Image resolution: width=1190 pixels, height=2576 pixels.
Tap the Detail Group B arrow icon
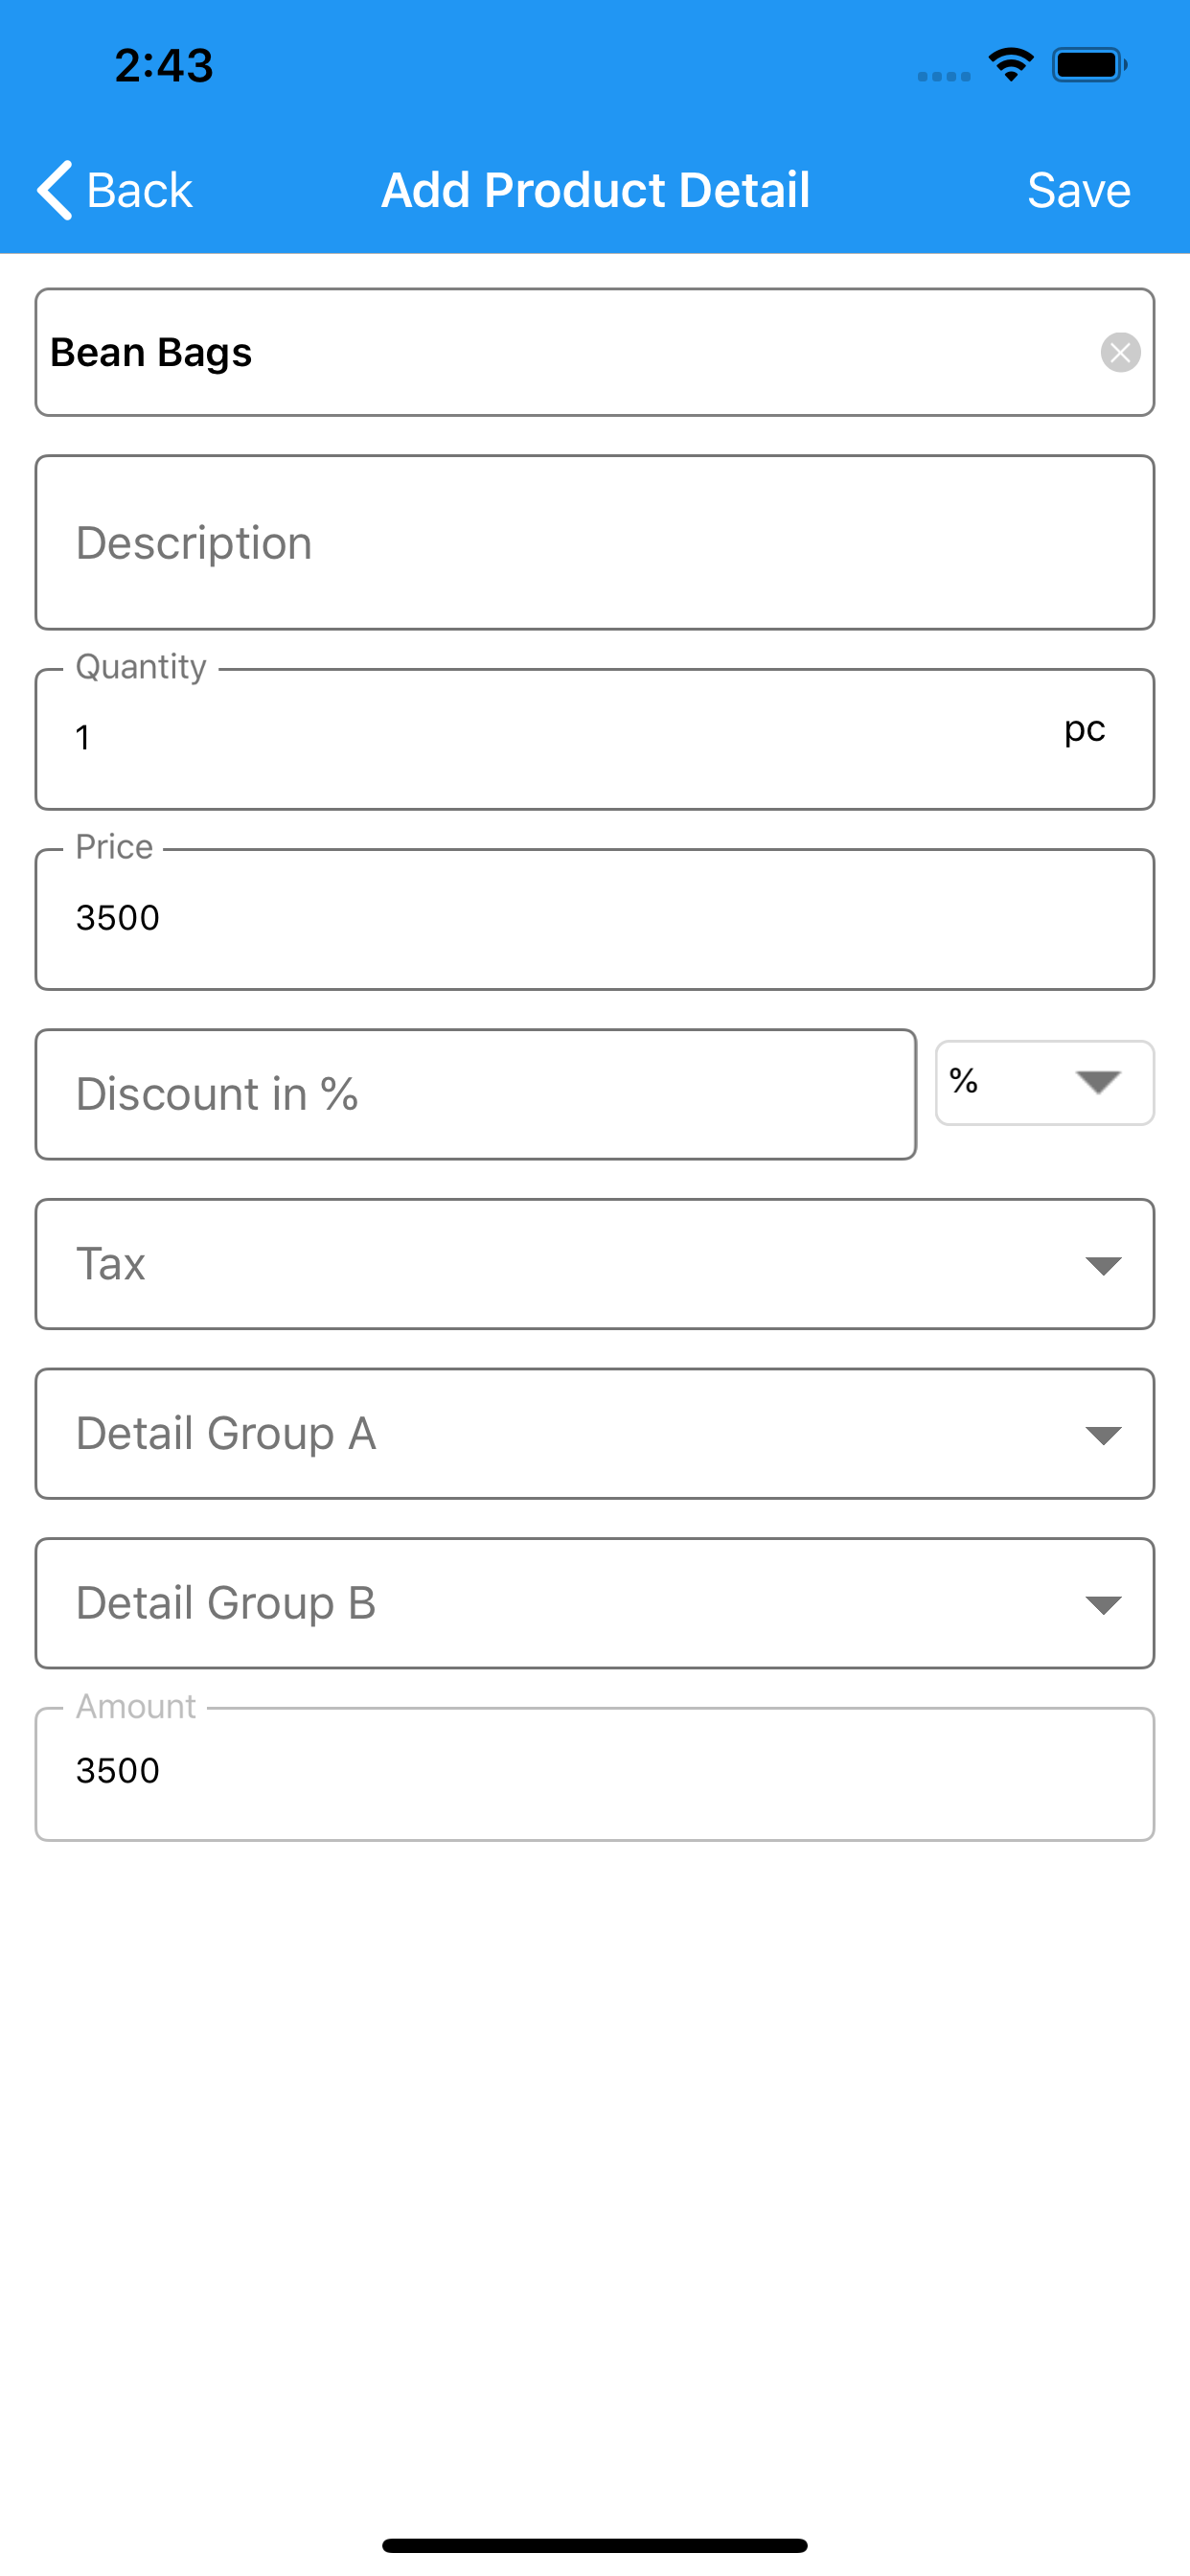click(1102, 1605)
